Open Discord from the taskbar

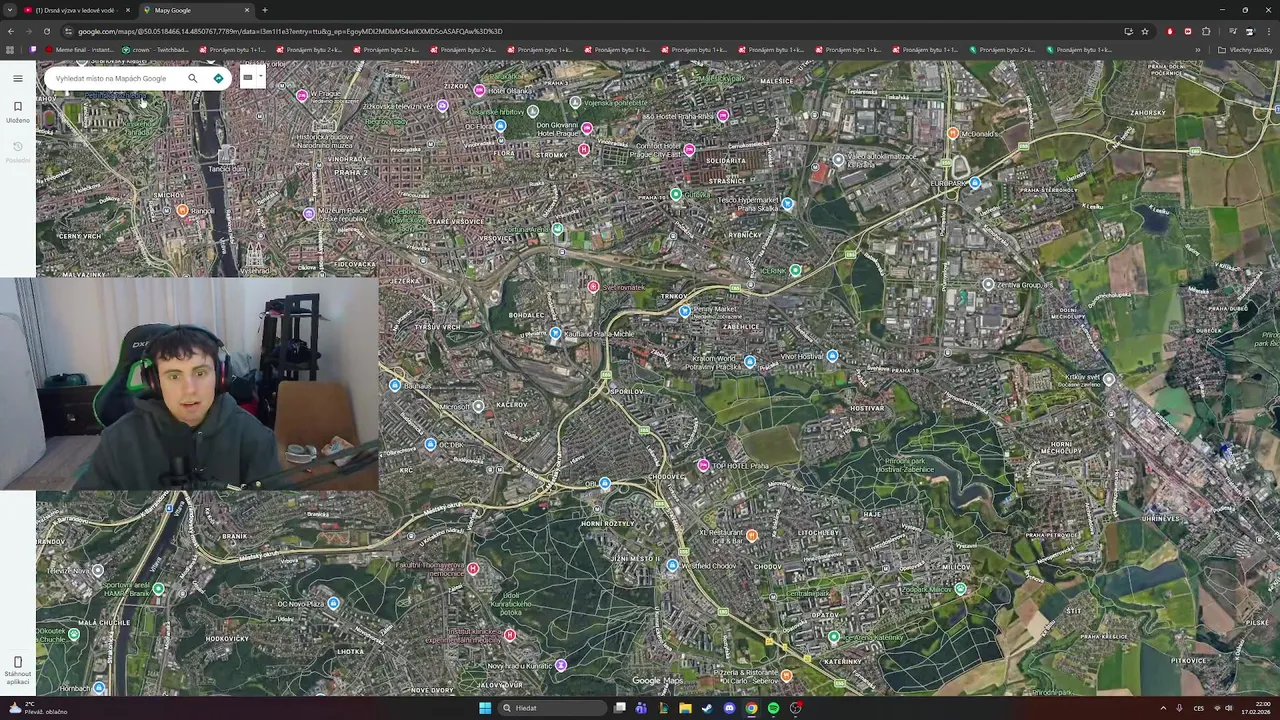click(x=729, y=708)
